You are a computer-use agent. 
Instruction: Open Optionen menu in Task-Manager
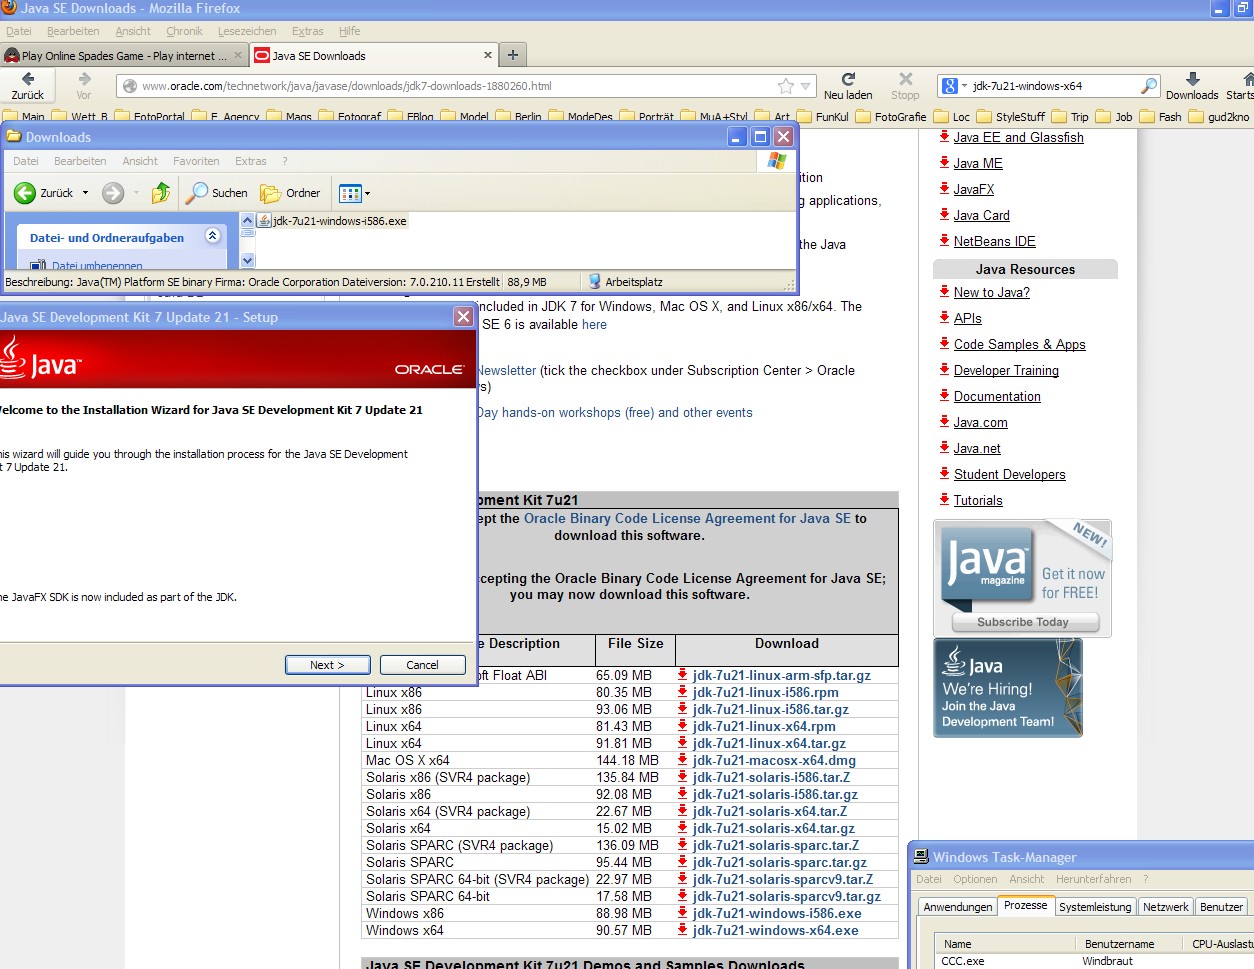click(975, 879)
